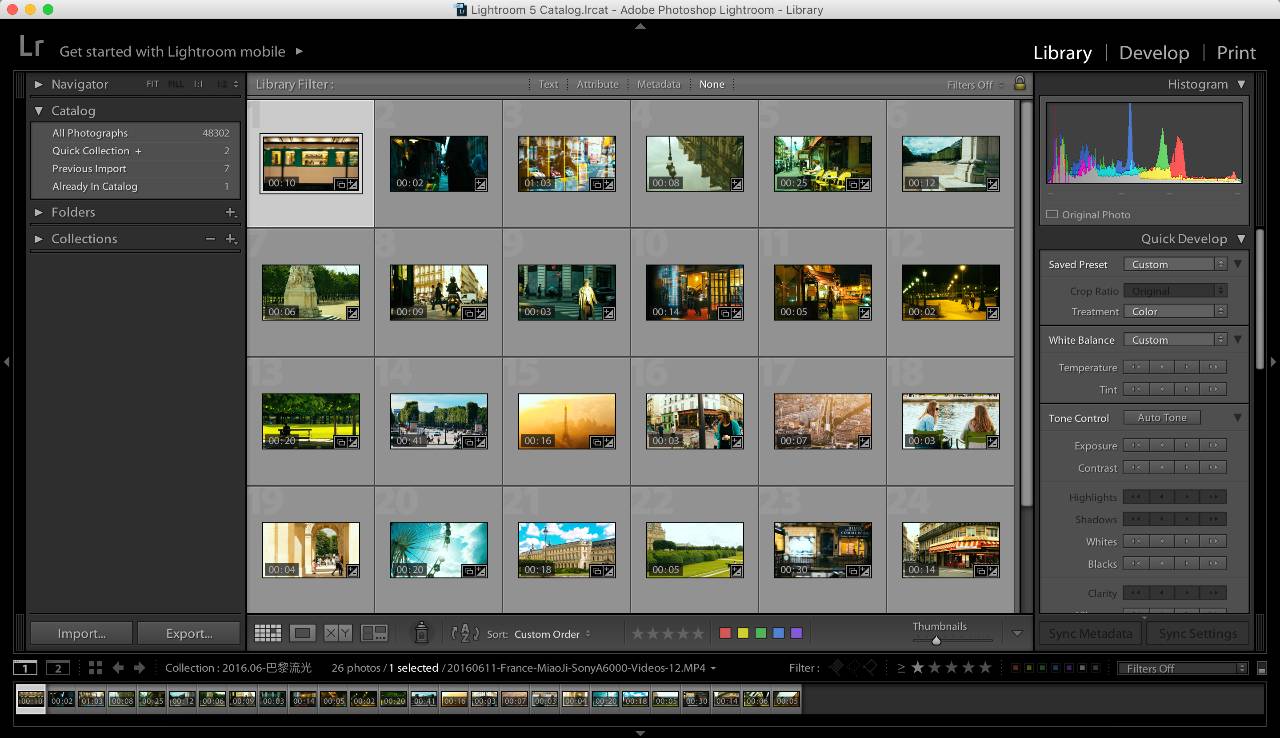The image size is (1280, 738).
Task: Add new collection with plus icon
Action: (230, 239)
